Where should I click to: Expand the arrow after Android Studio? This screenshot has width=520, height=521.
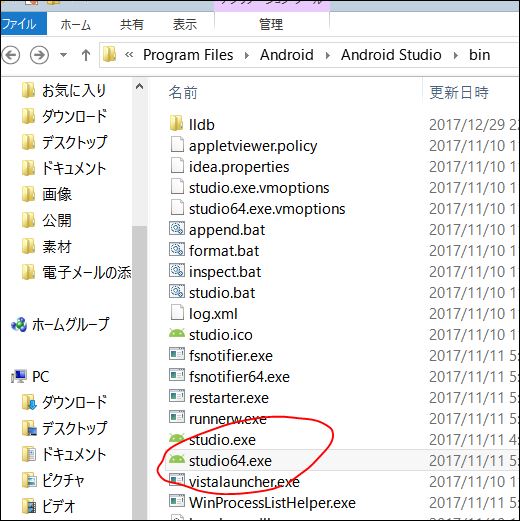(456, 55)
